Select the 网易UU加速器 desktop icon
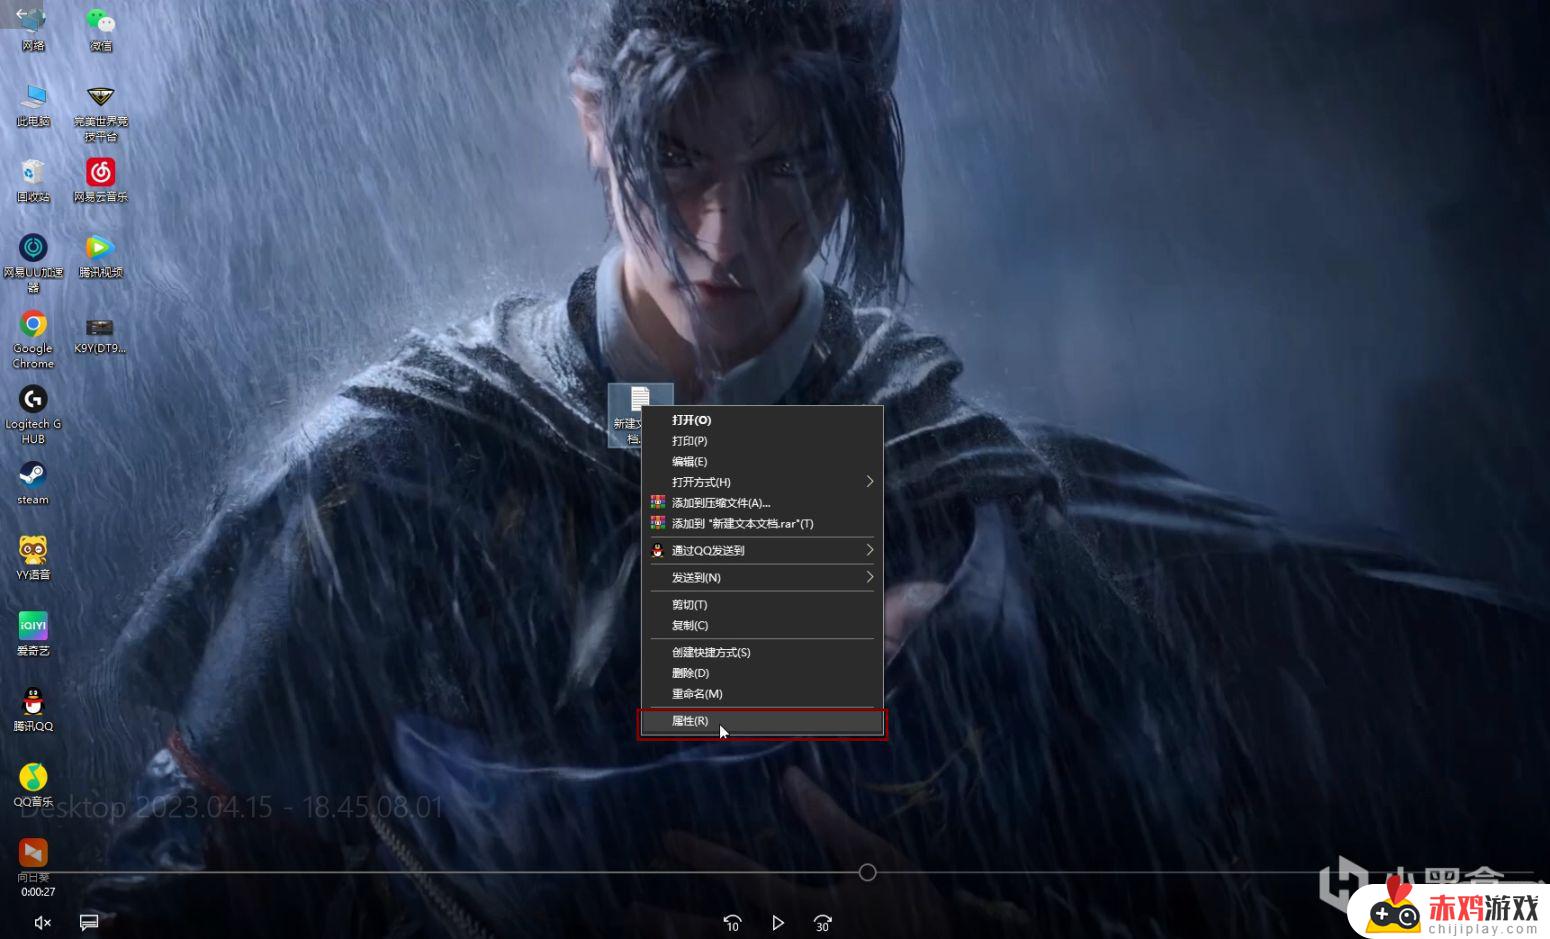Screen dimensions: 1550x939 33,263
